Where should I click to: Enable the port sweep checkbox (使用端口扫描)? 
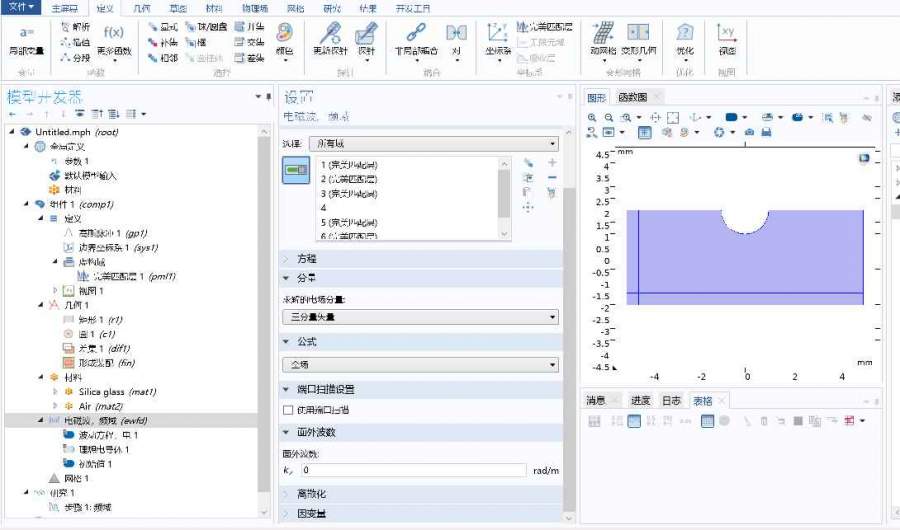click(288, 410)
